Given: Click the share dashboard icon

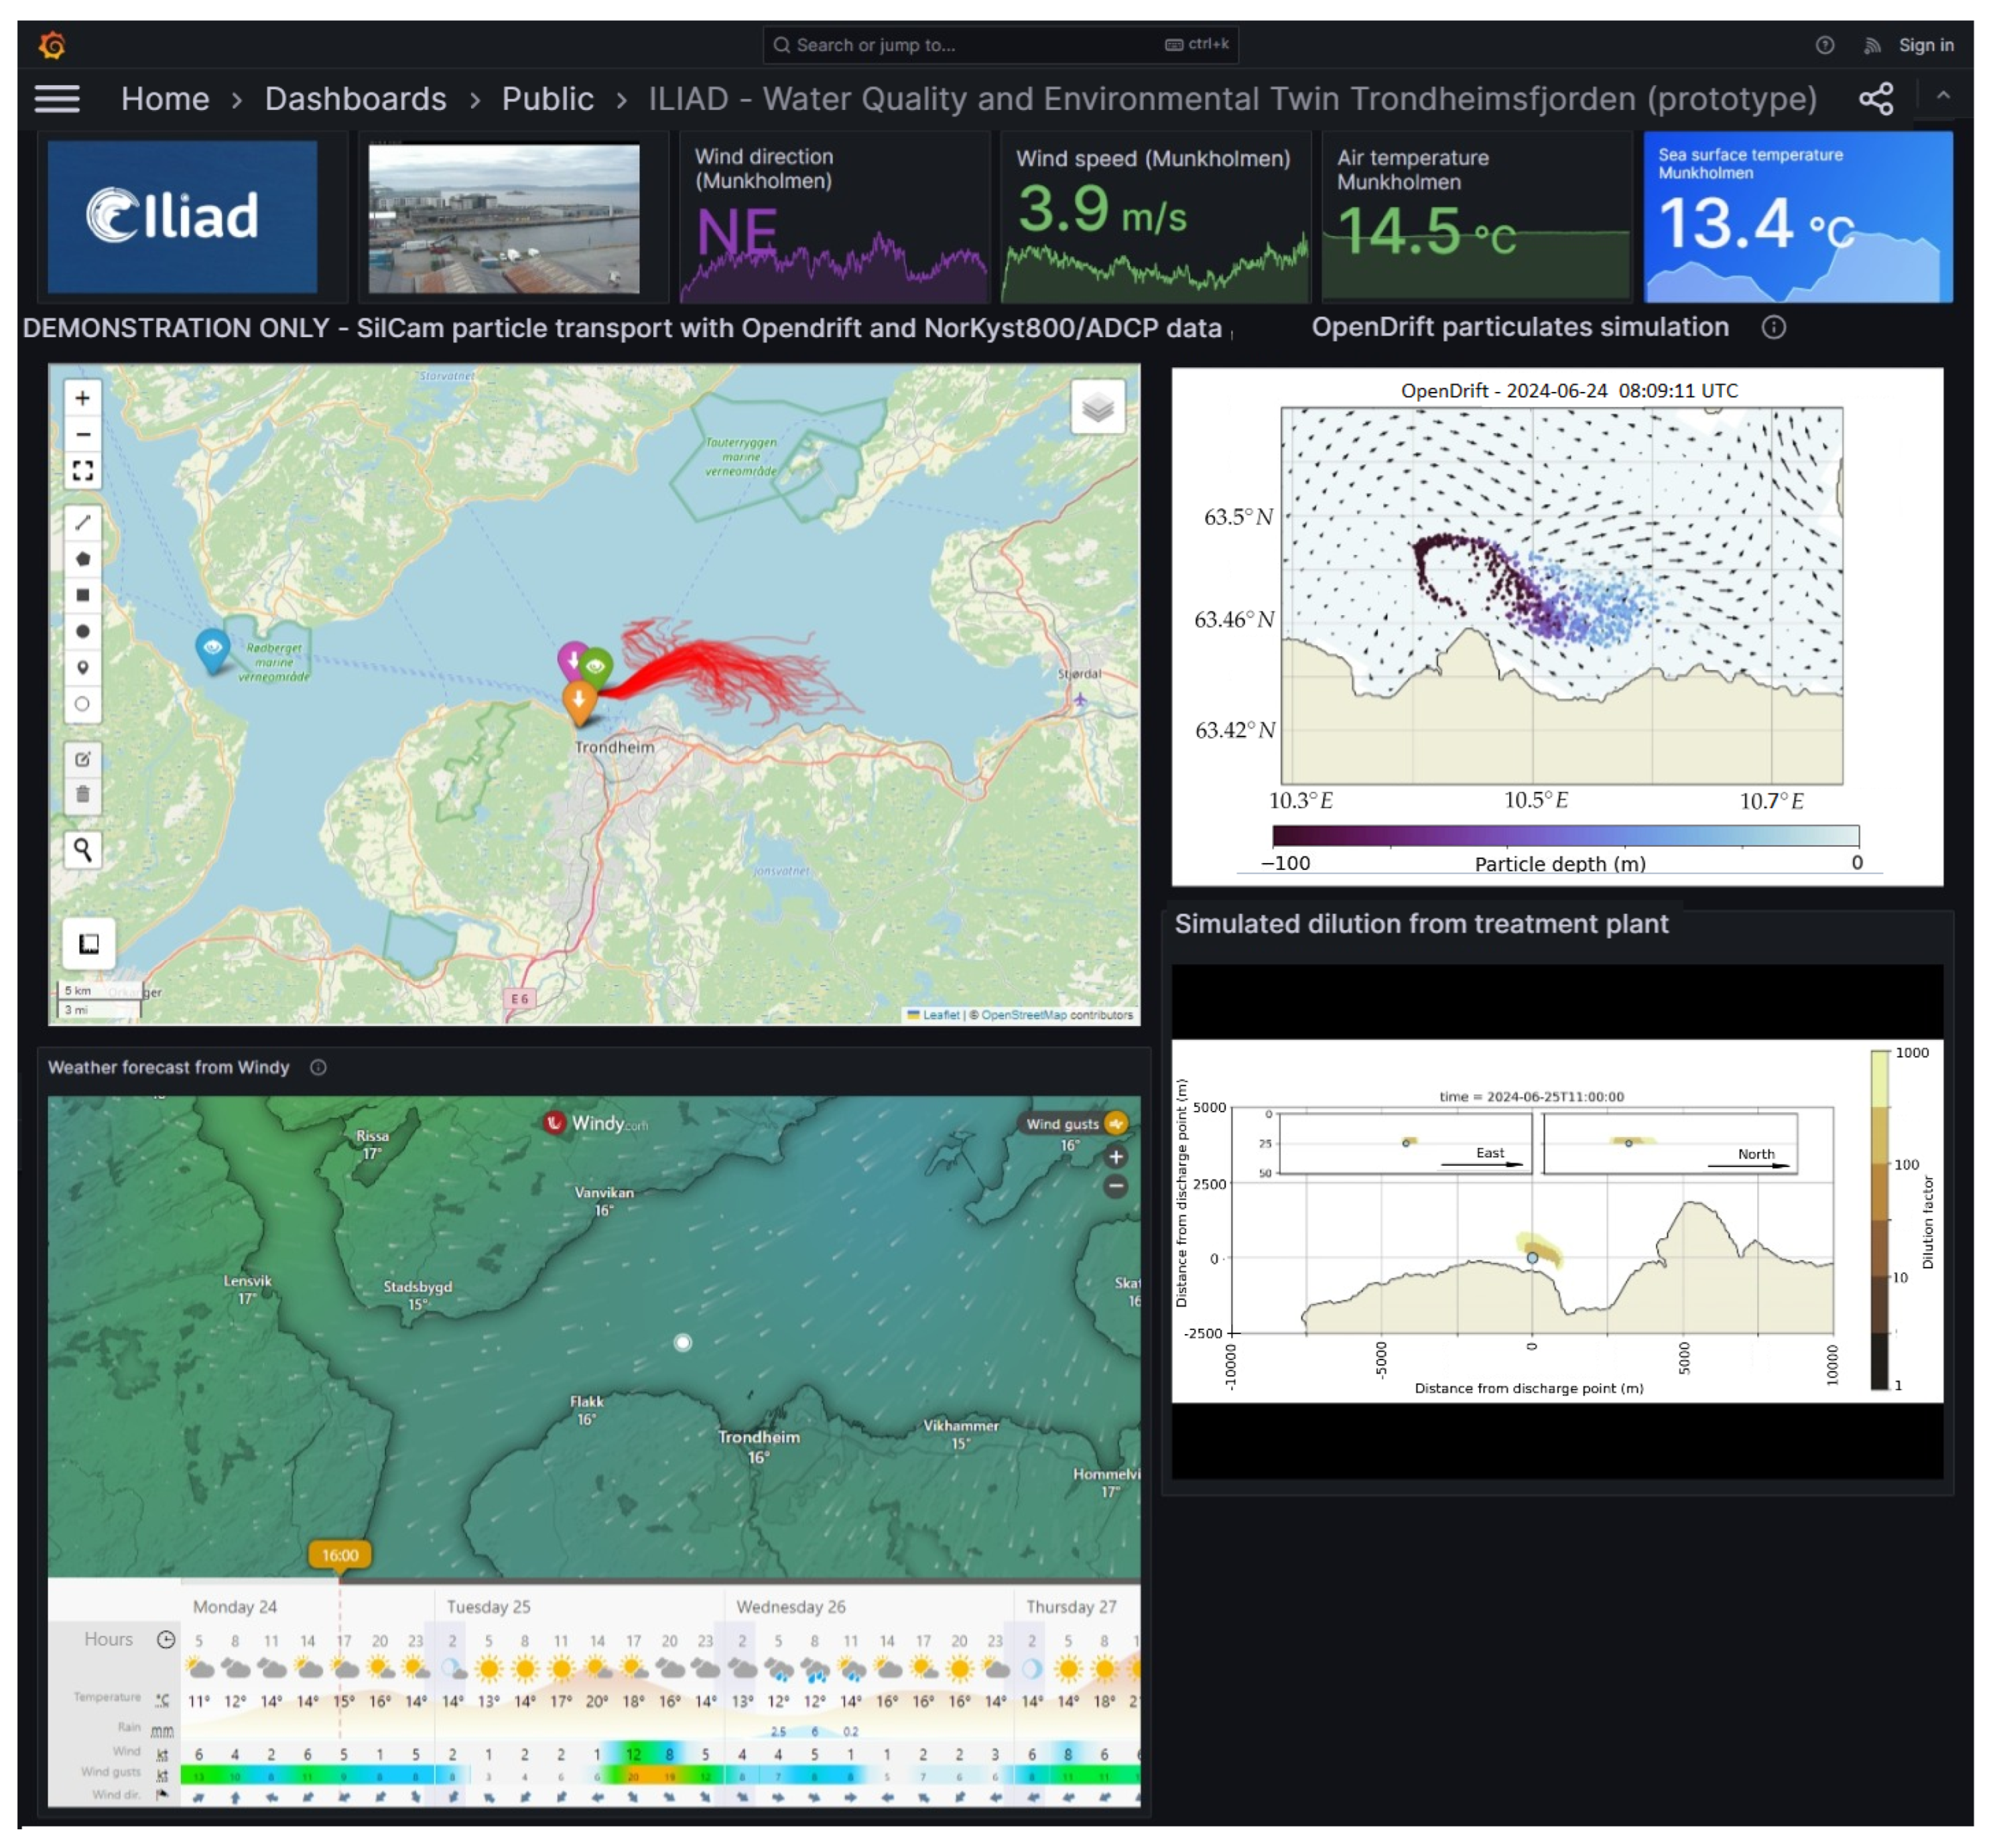Looking at the screenshot, I should [1875, 99].
